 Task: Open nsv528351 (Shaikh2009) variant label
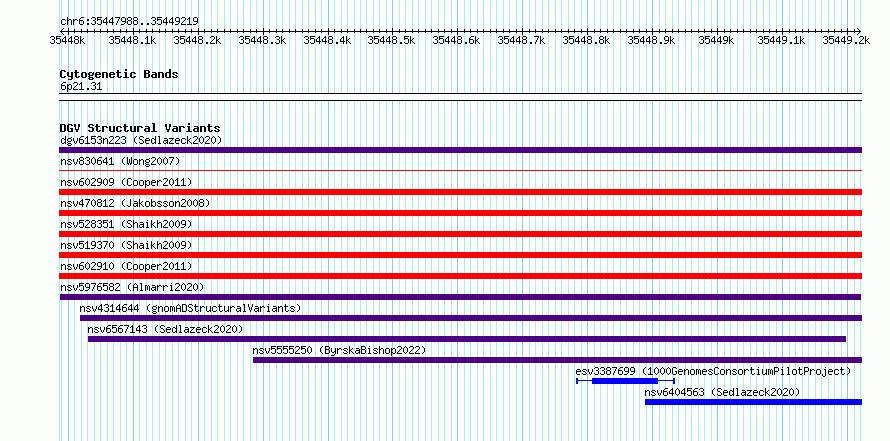click(126, 224)
